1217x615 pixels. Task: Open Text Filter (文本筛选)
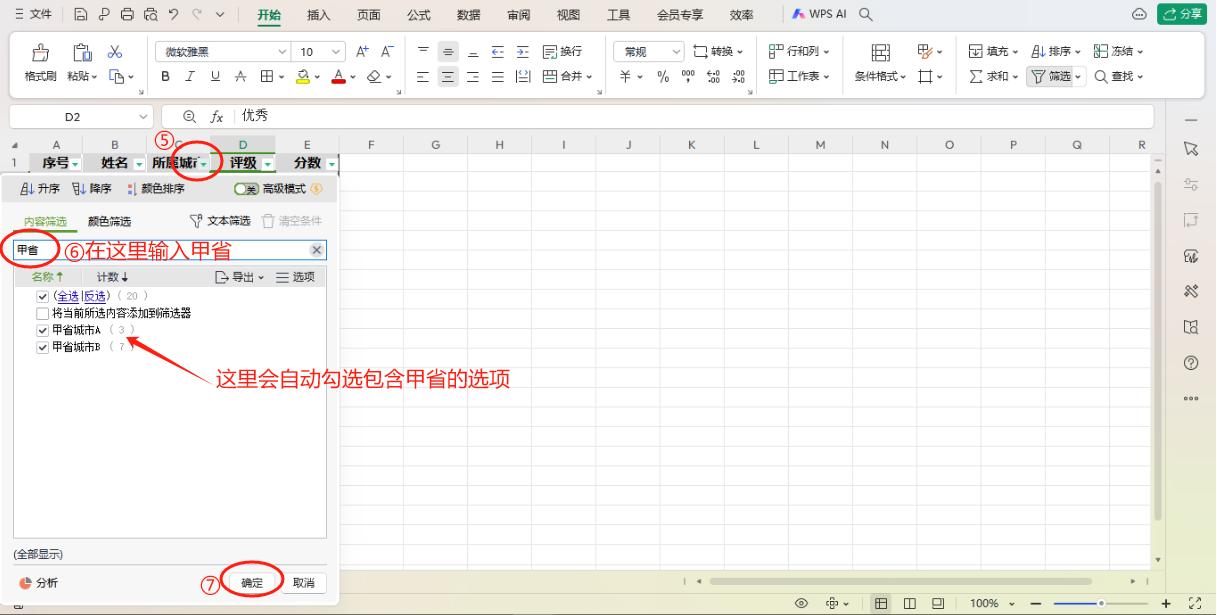tap(220, 221)
